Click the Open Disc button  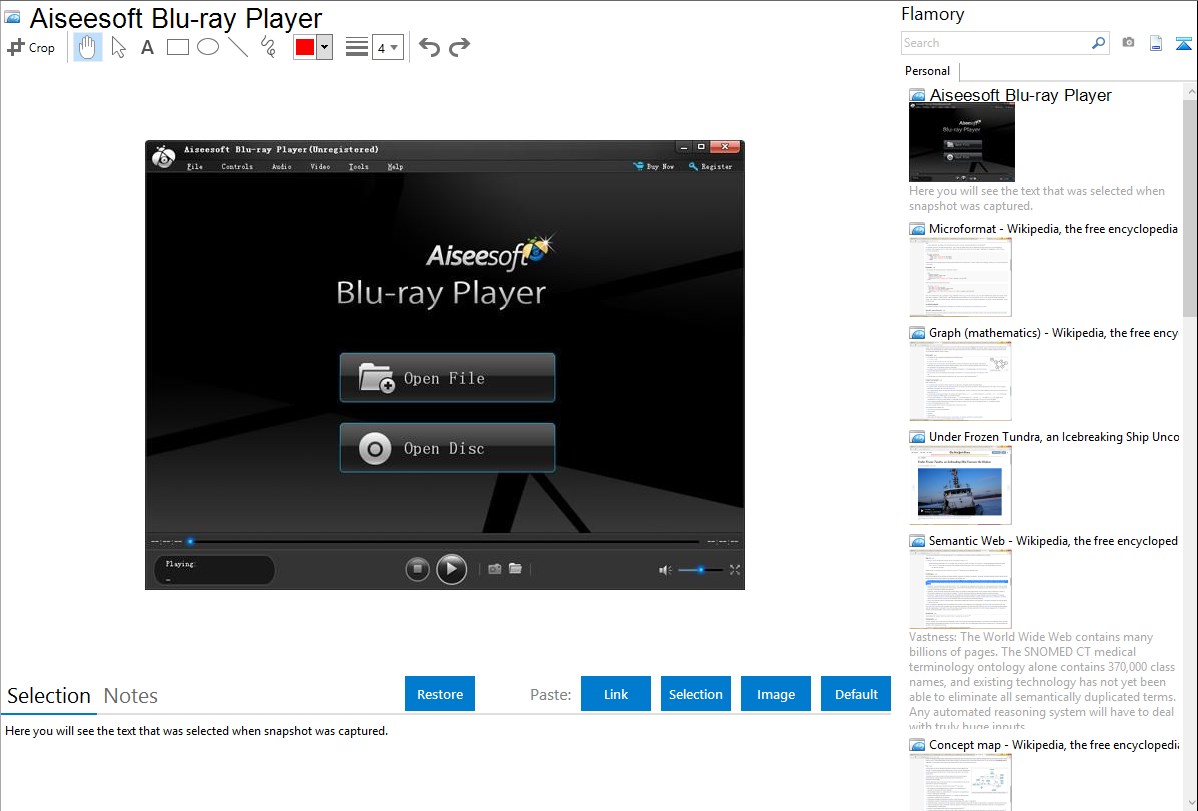(x=447, y=448)
